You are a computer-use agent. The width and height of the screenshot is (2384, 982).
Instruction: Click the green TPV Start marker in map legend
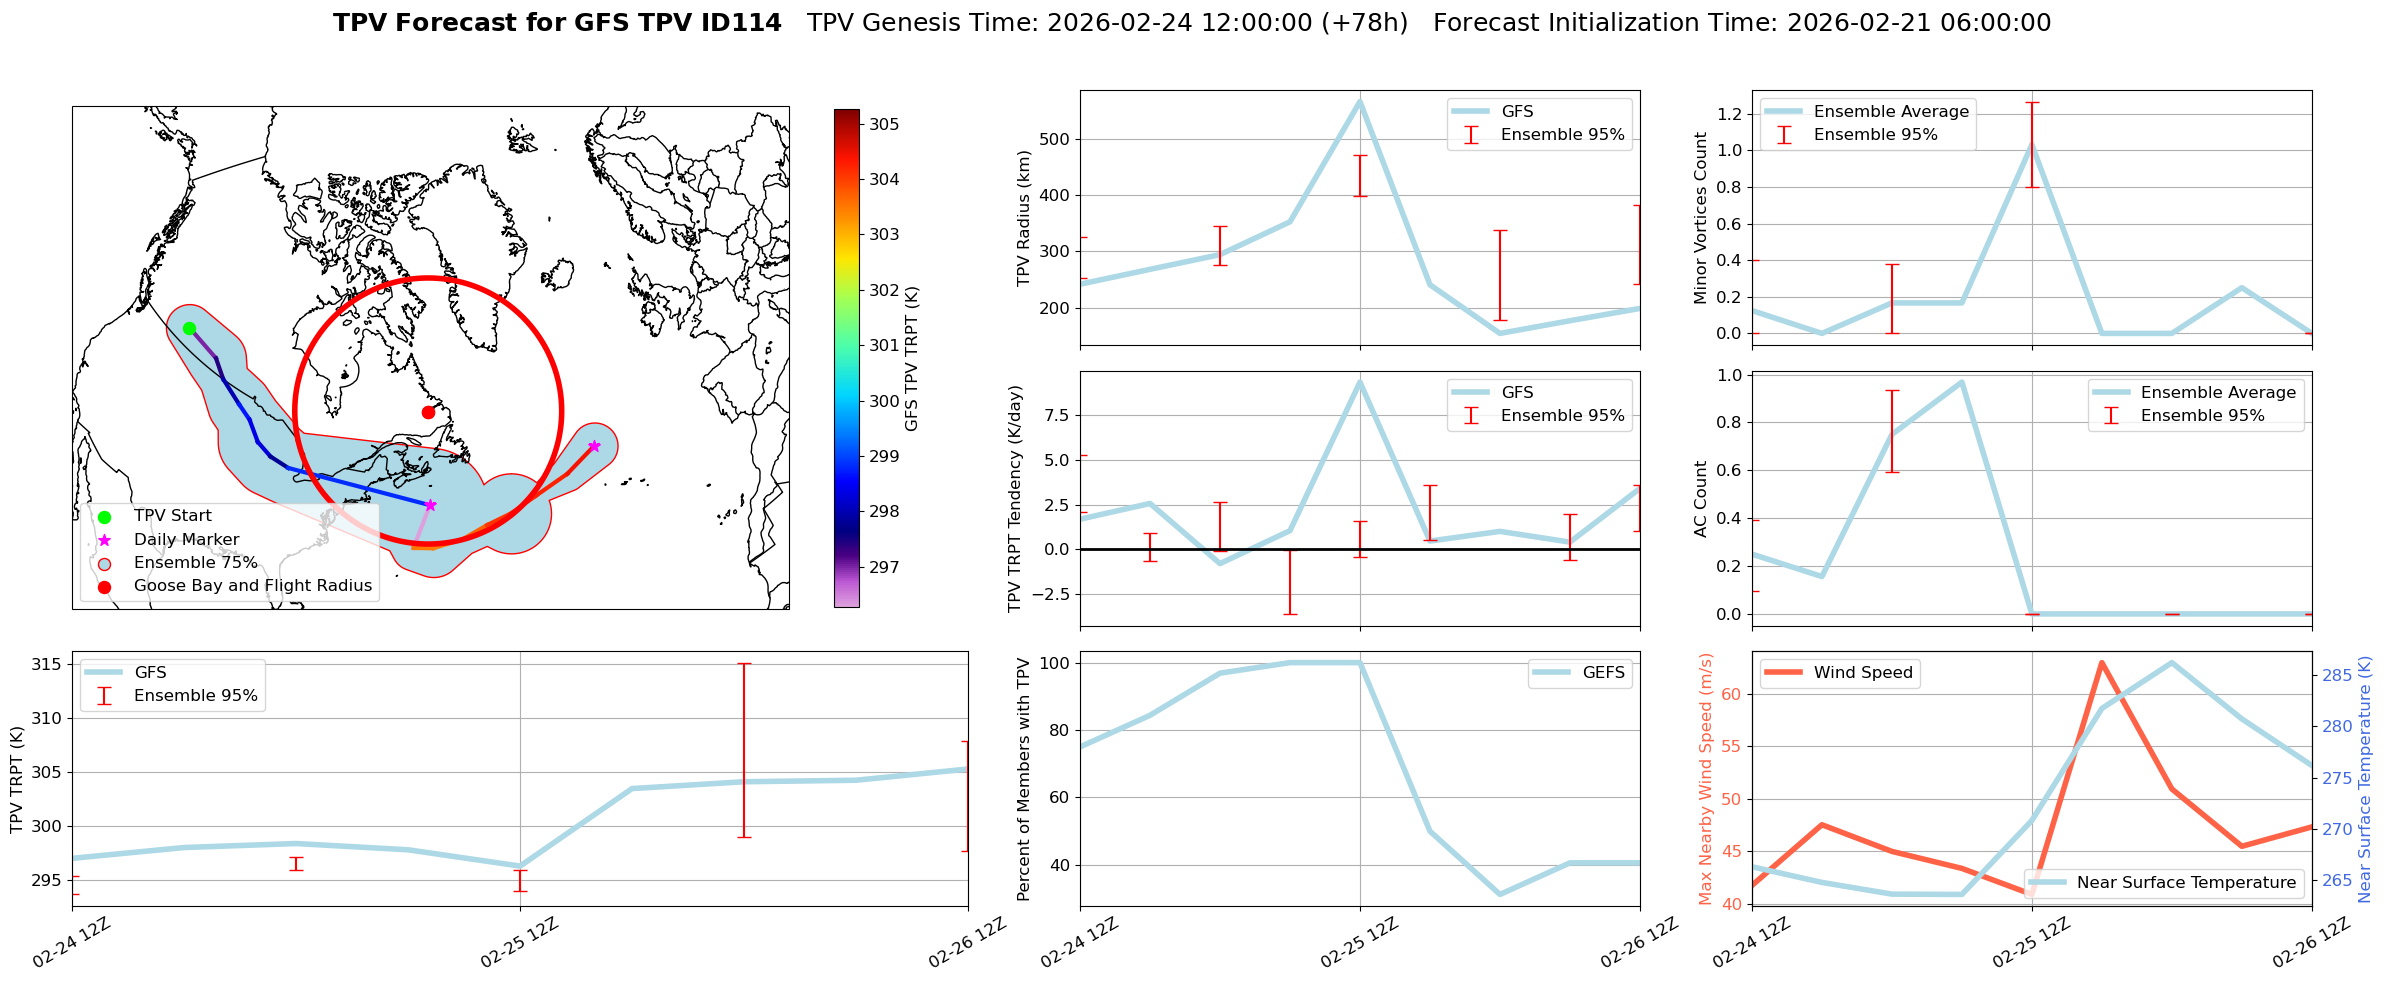(x=104, y=516)
